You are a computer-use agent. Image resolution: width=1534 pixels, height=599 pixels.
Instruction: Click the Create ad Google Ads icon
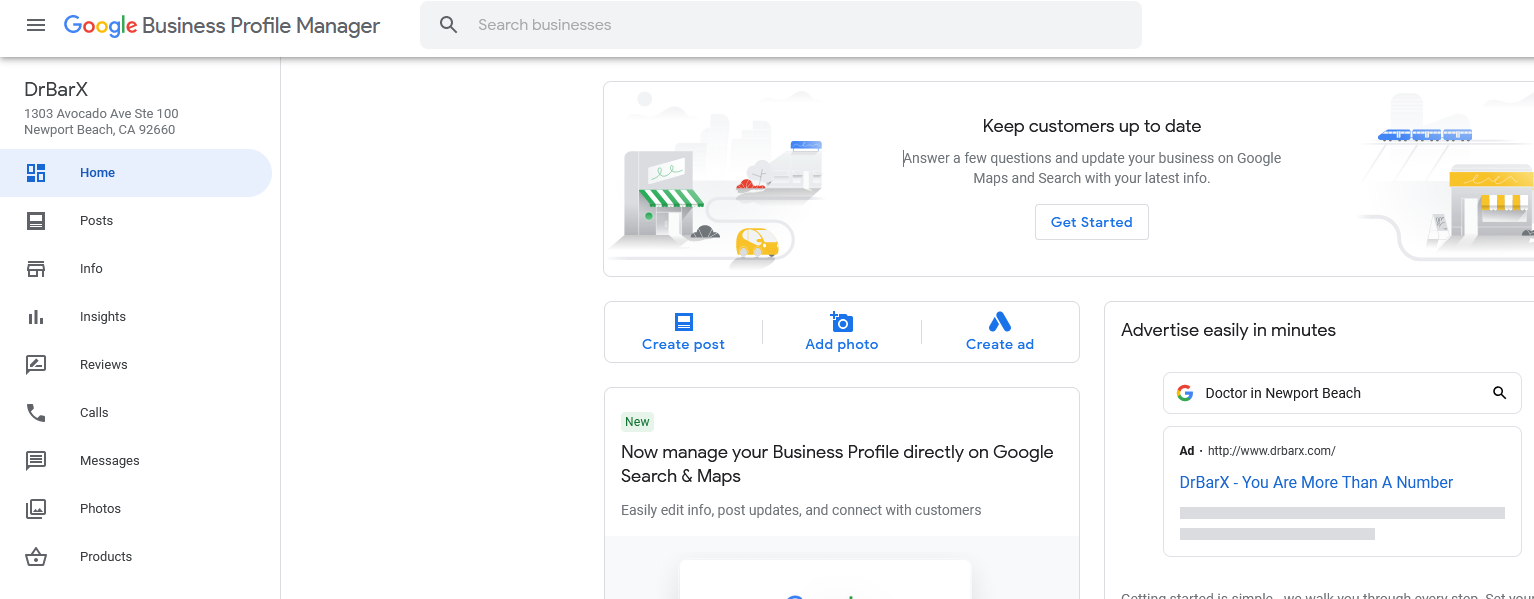coord(1000,322)
